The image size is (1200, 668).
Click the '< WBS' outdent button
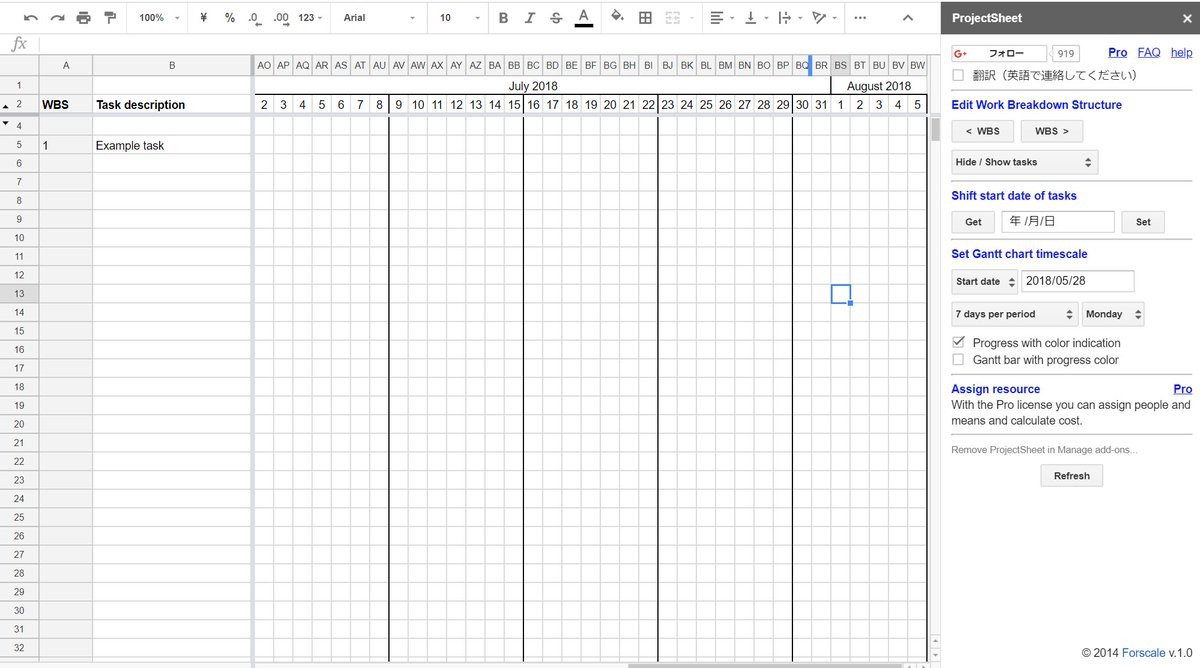[982, 131]
